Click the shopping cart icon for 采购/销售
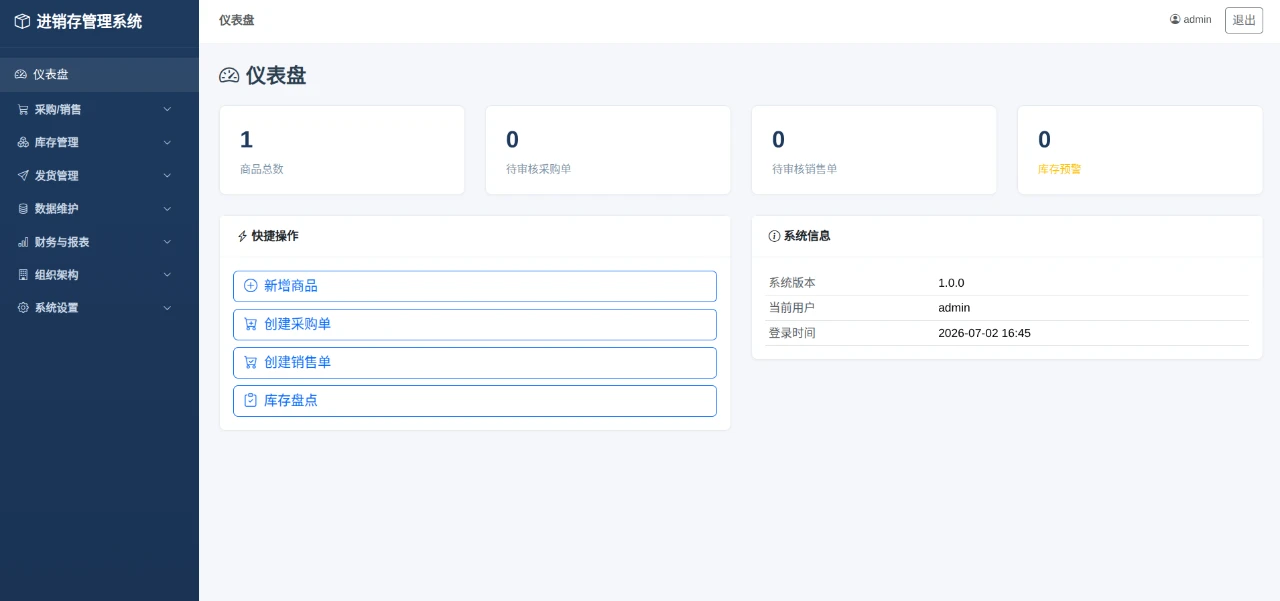Image resolution: width=1280 pixels, height=601 pixels. point(23,109)
